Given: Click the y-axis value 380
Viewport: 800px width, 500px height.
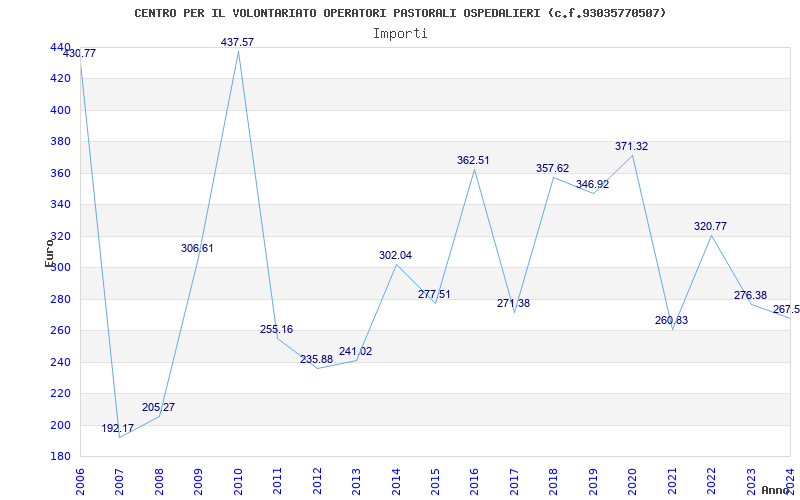Looking at the screenshot, I should [60, 142].
